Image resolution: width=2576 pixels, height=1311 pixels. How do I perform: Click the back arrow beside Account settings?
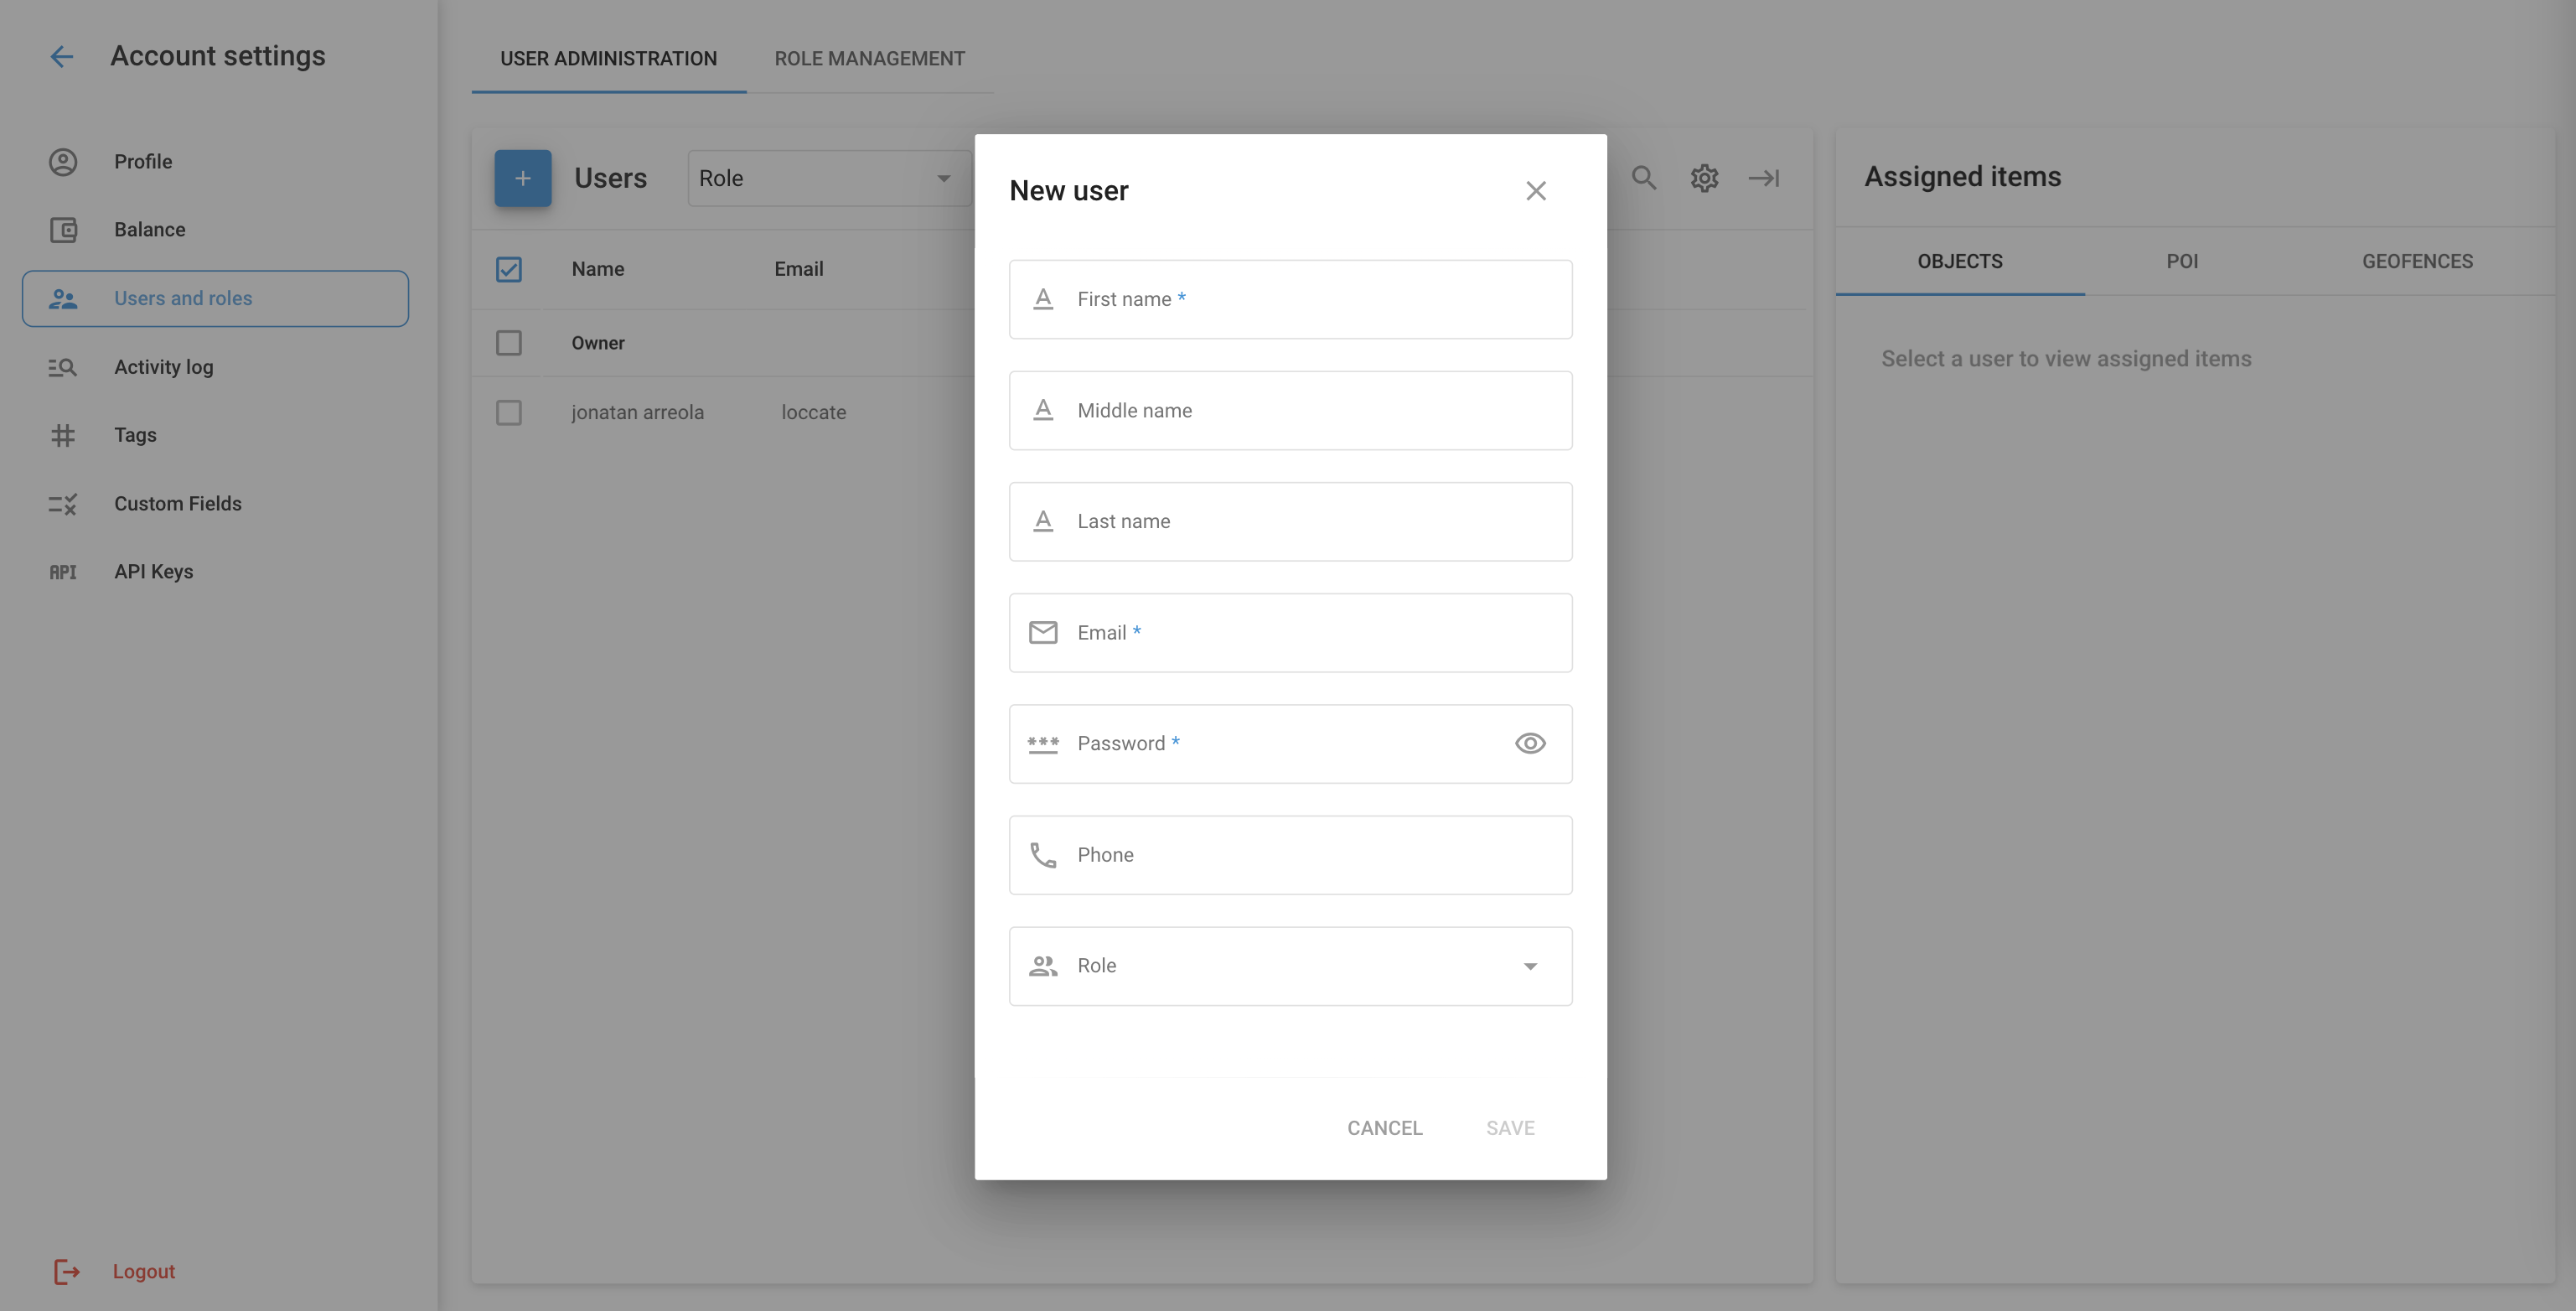coord(62,57)
